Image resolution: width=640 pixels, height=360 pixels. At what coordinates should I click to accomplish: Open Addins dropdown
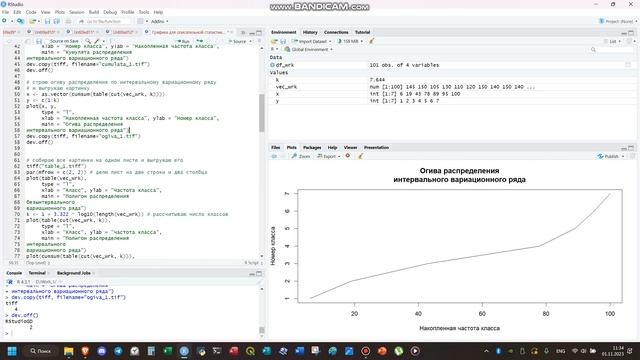pos(160,21)
